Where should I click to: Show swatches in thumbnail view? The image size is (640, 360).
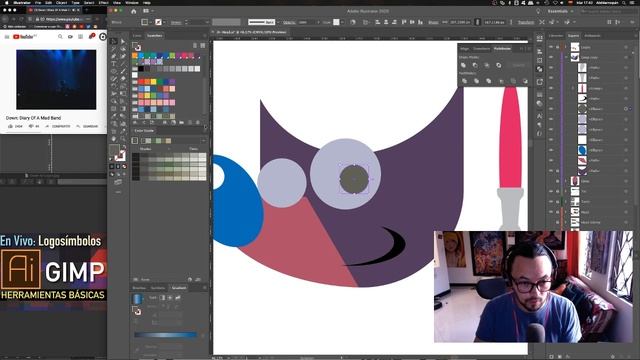[x=202, y=45]
